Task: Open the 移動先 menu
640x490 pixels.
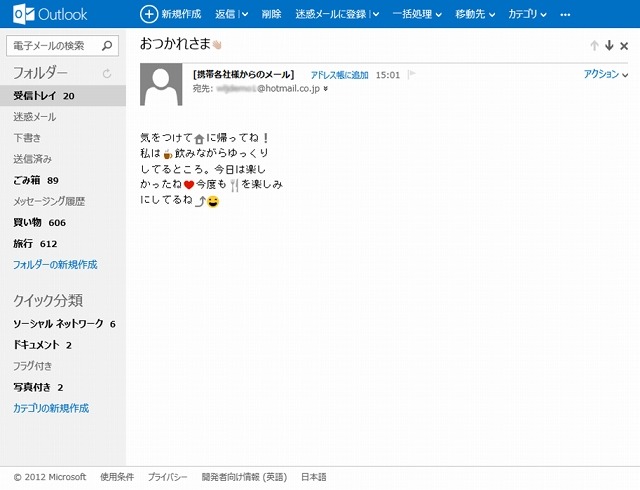Action: point(474,15)
